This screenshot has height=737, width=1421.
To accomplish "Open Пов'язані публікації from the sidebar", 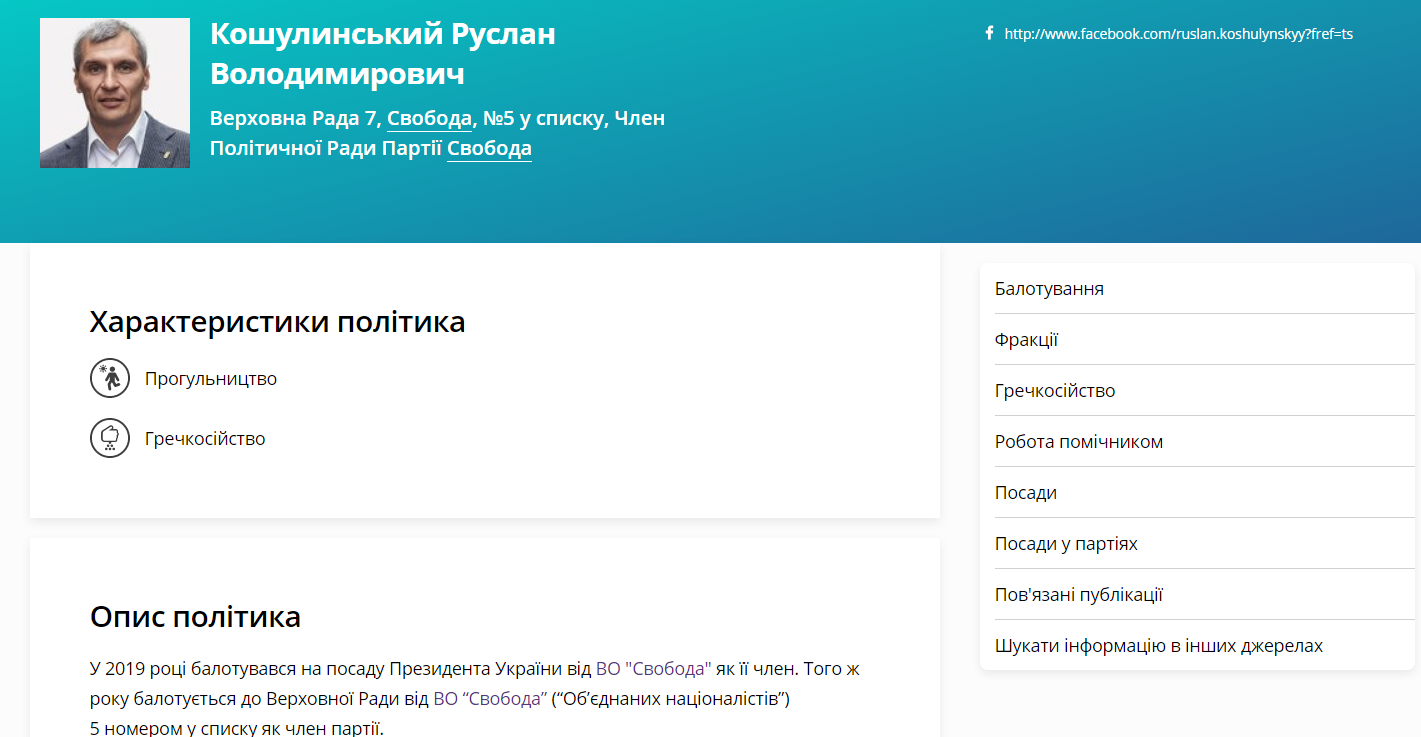I will 1197,595.
